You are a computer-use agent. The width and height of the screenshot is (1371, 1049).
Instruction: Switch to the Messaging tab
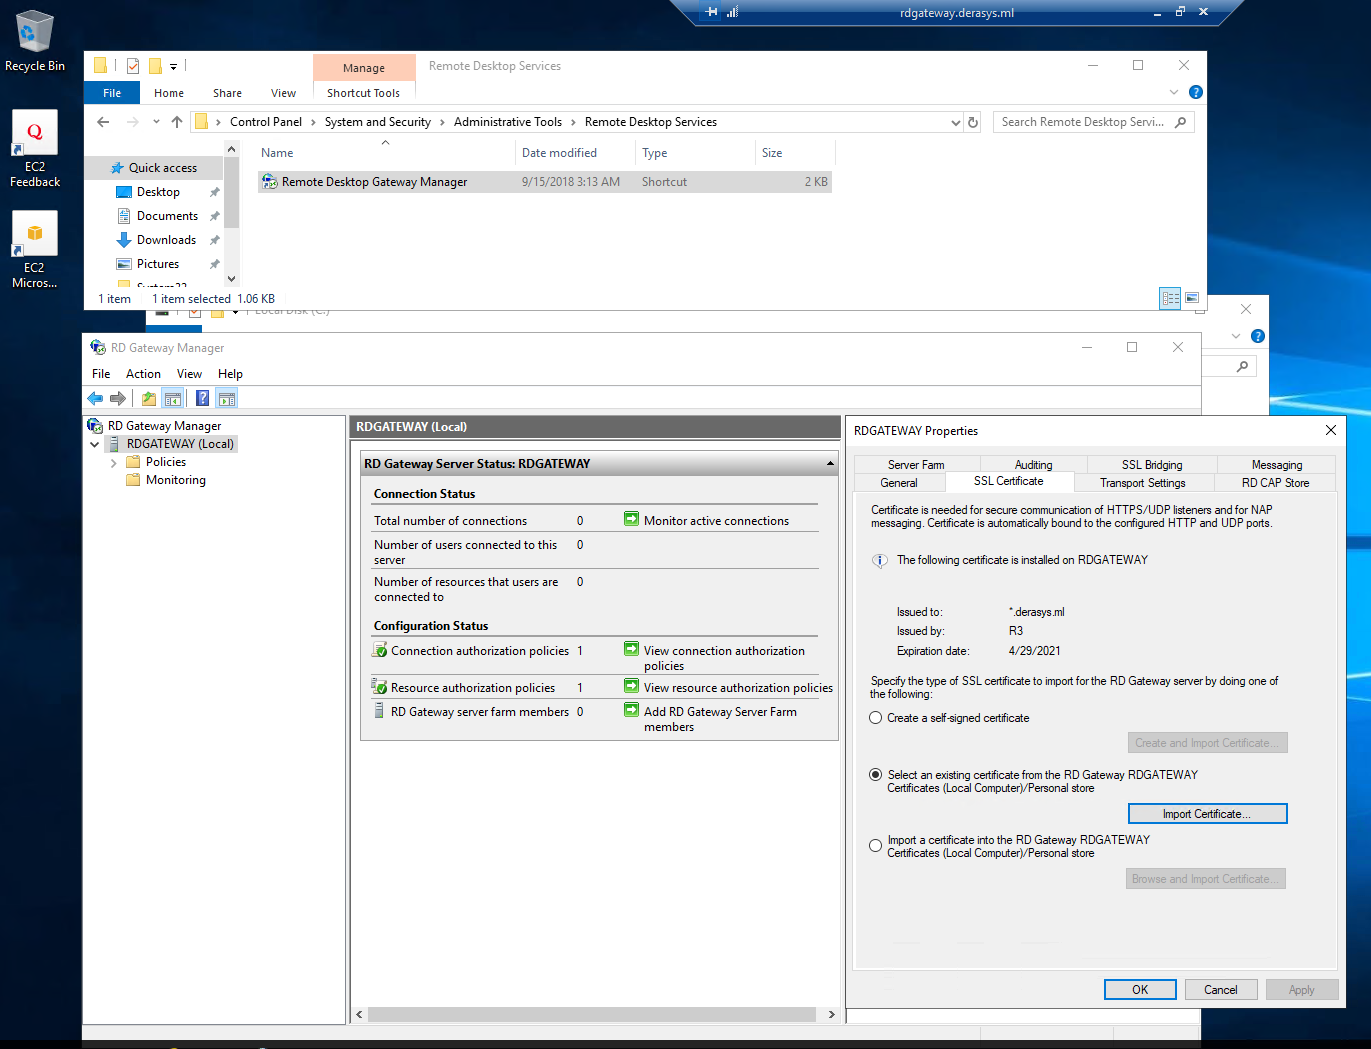coord(1277,465)
